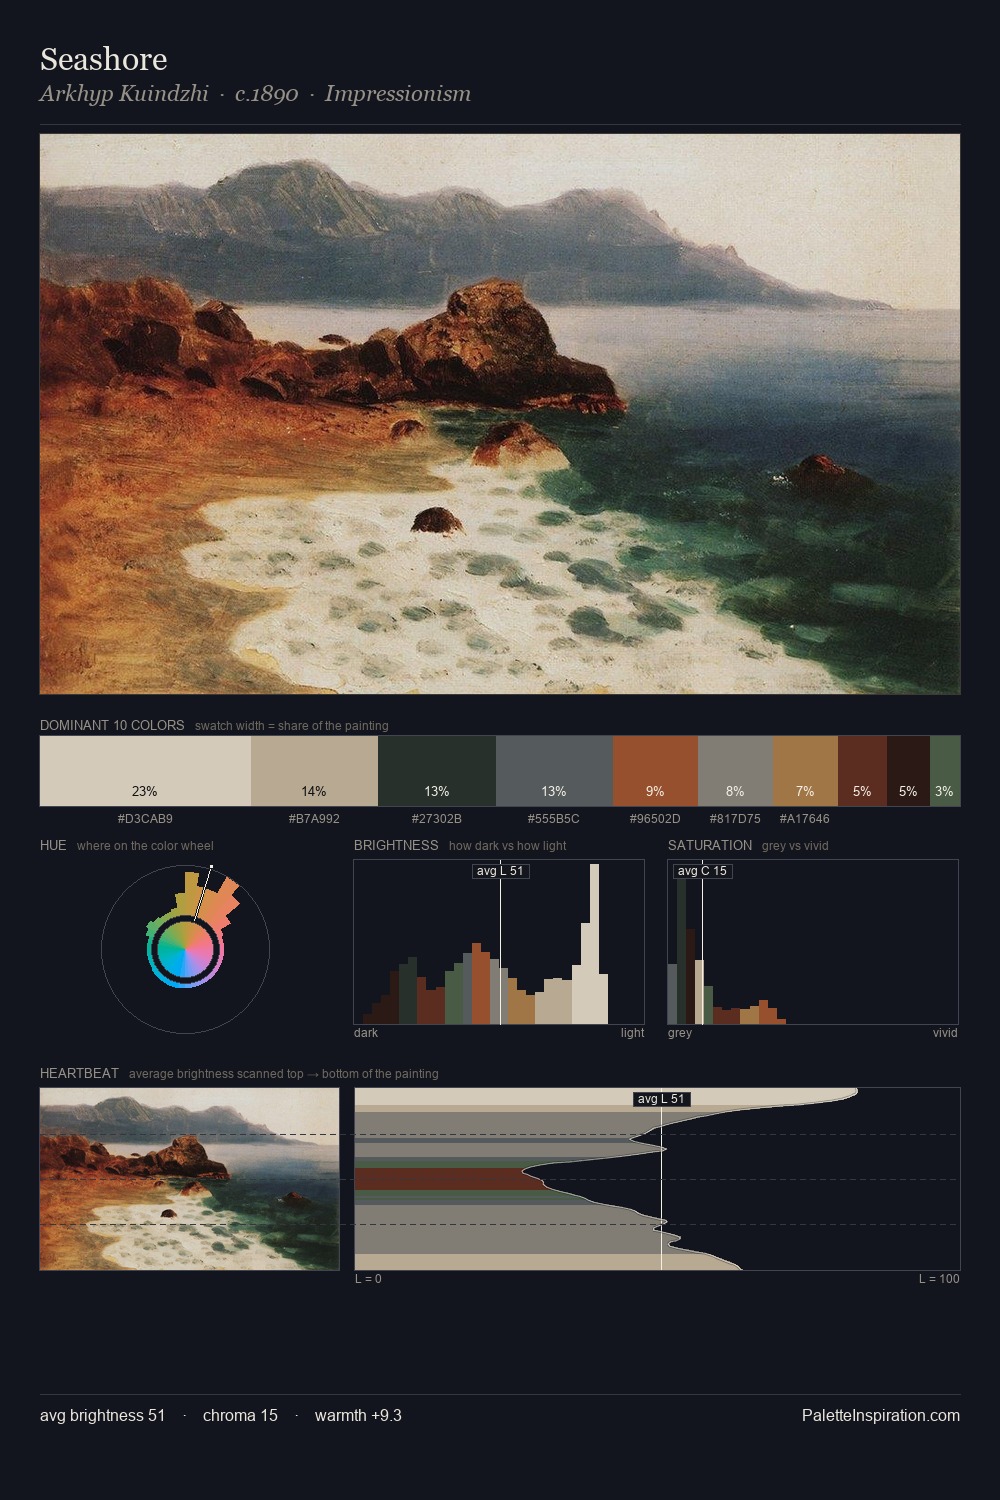
Task: Click the hex code label #96502D
Action: tap(655, 819)
